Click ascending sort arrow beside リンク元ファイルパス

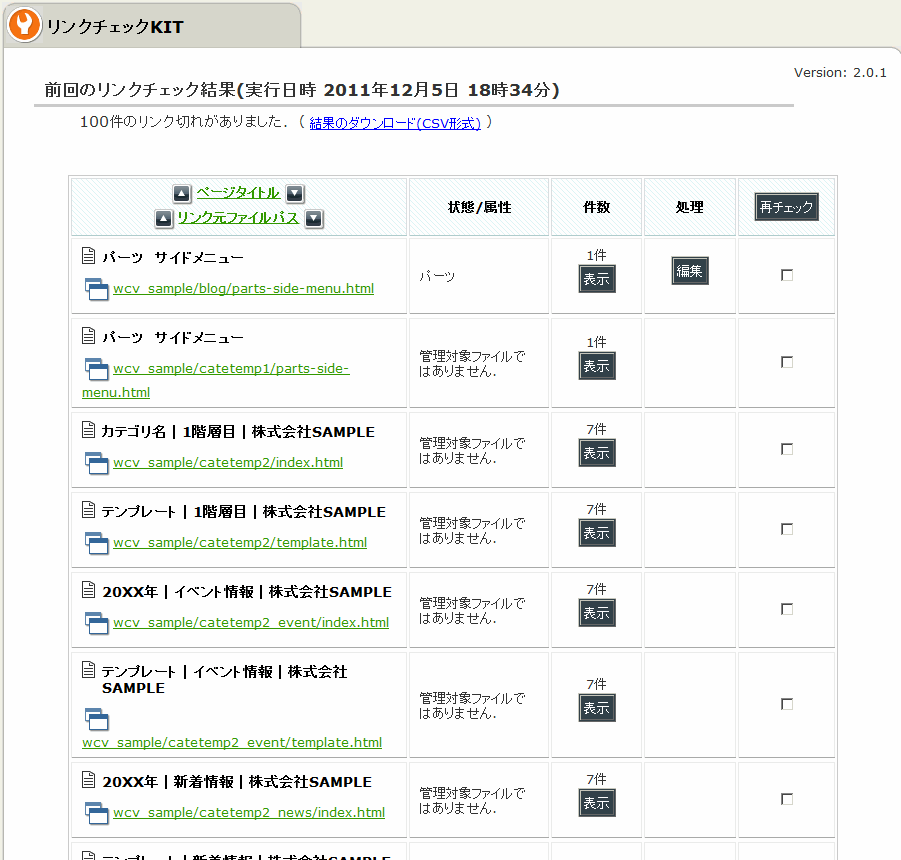(164, 219)
